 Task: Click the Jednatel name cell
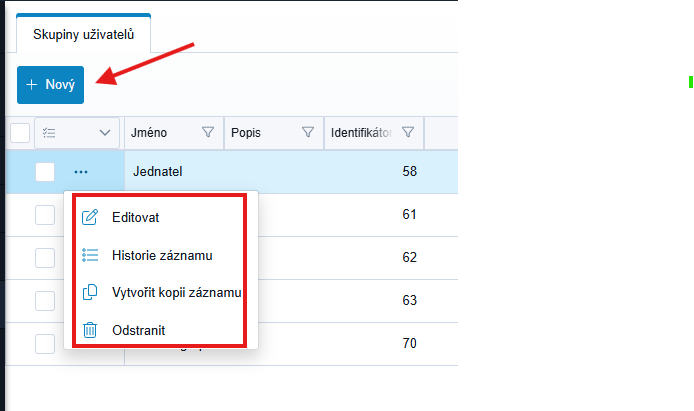click(x=158, y=172)
